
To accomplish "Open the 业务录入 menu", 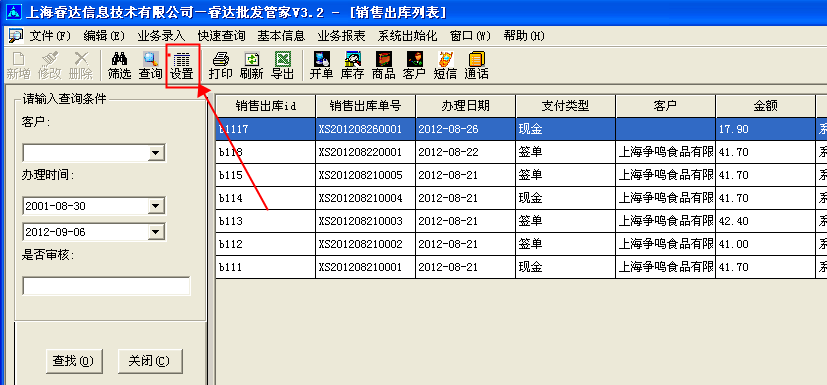I will click(x=161, y=36).
